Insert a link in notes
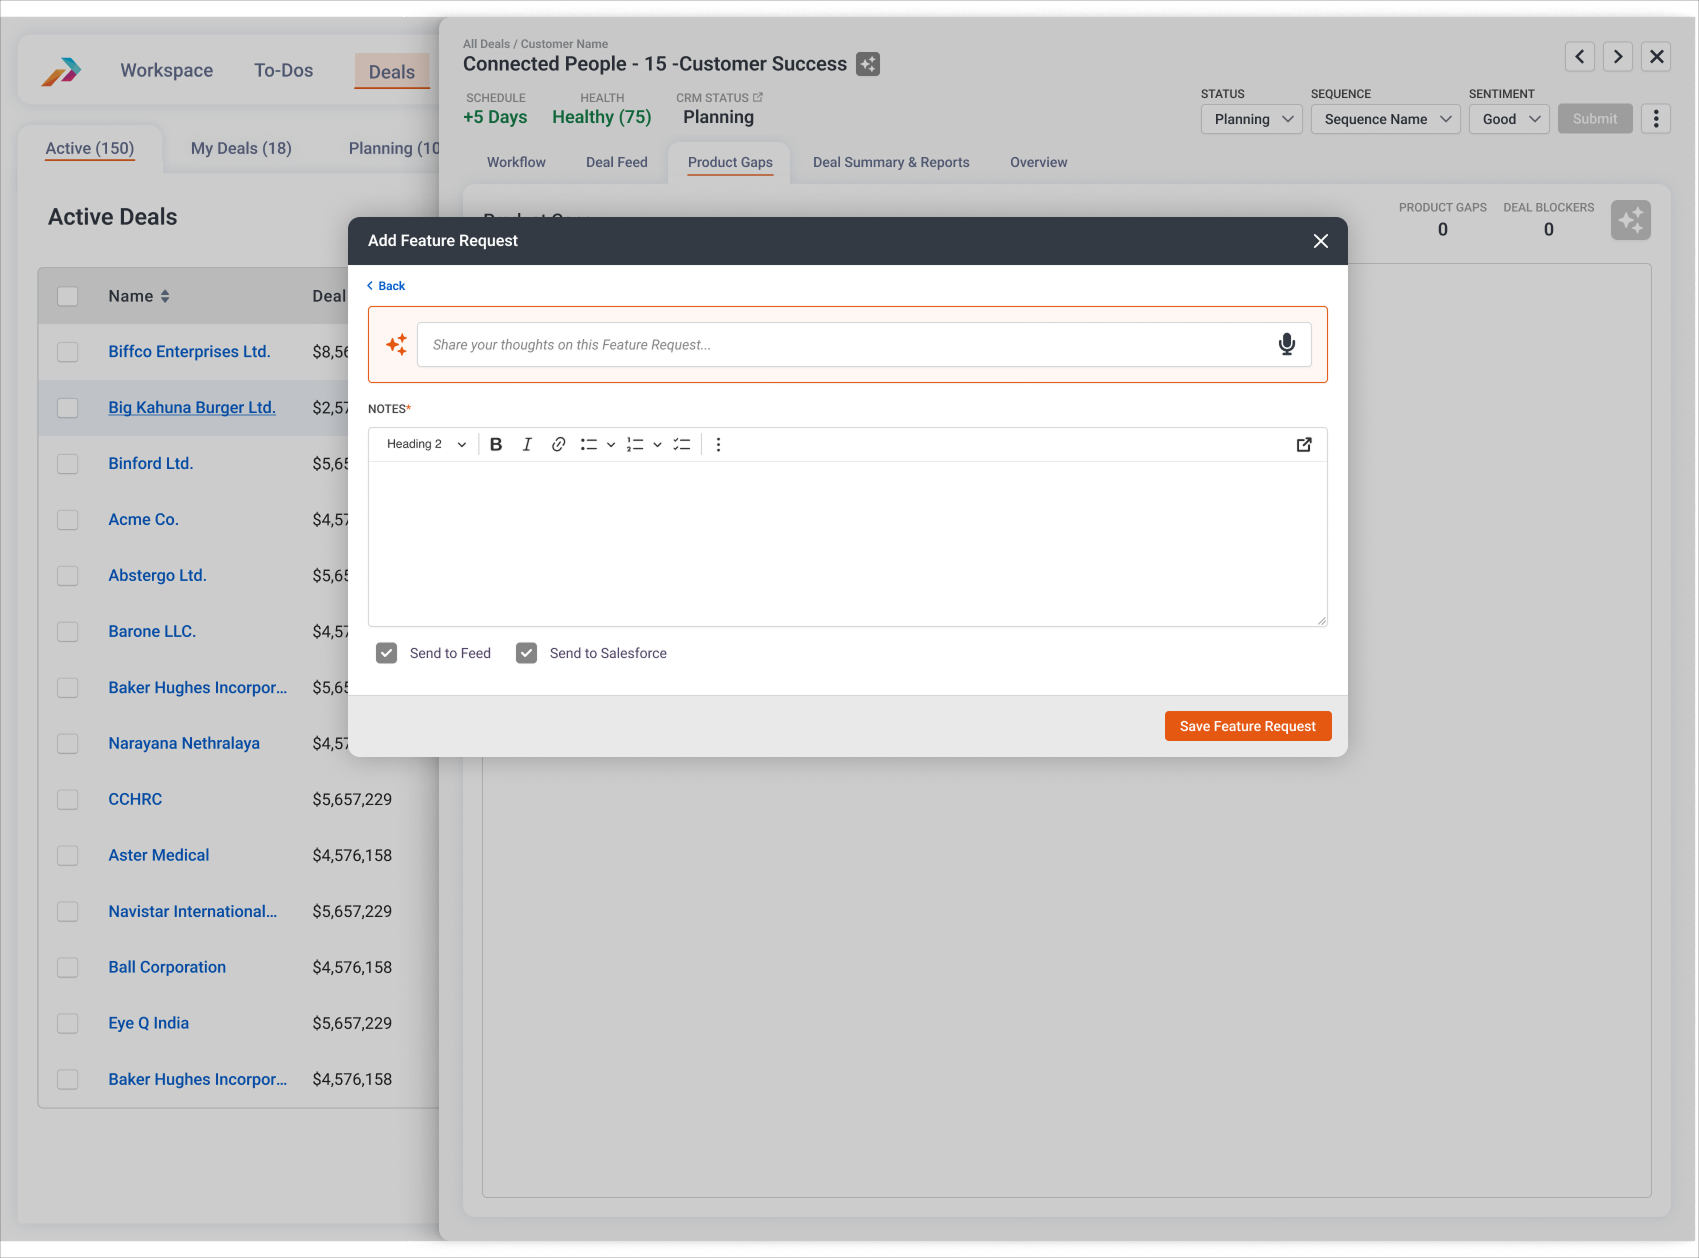 pos(559,445)
